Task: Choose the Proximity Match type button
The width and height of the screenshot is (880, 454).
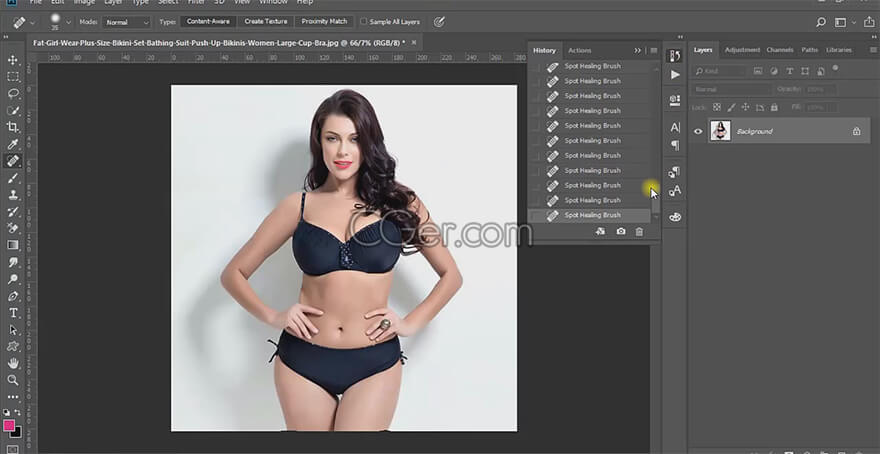Action: pyautogui.click(x=324, y=22)
